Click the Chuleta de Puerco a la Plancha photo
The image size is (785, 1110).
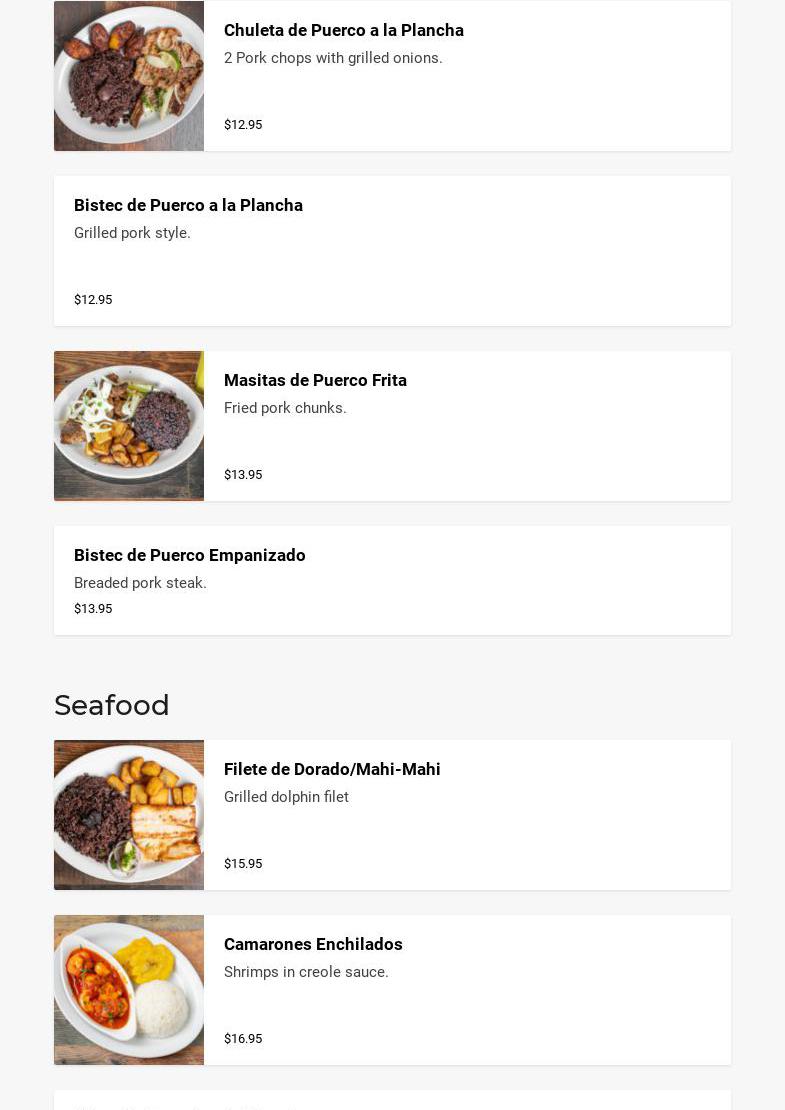pyautogui.click(x=129, y=76)
